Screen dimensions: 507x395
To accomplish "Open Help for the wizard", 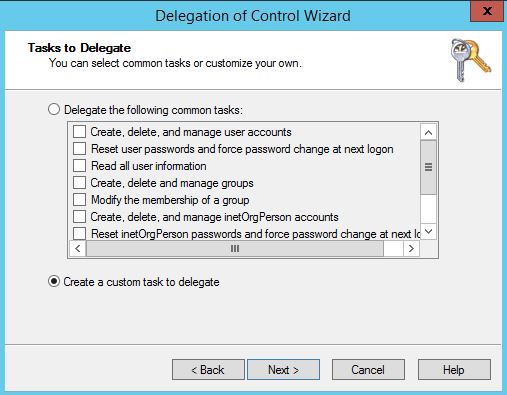I will (454, 370).
